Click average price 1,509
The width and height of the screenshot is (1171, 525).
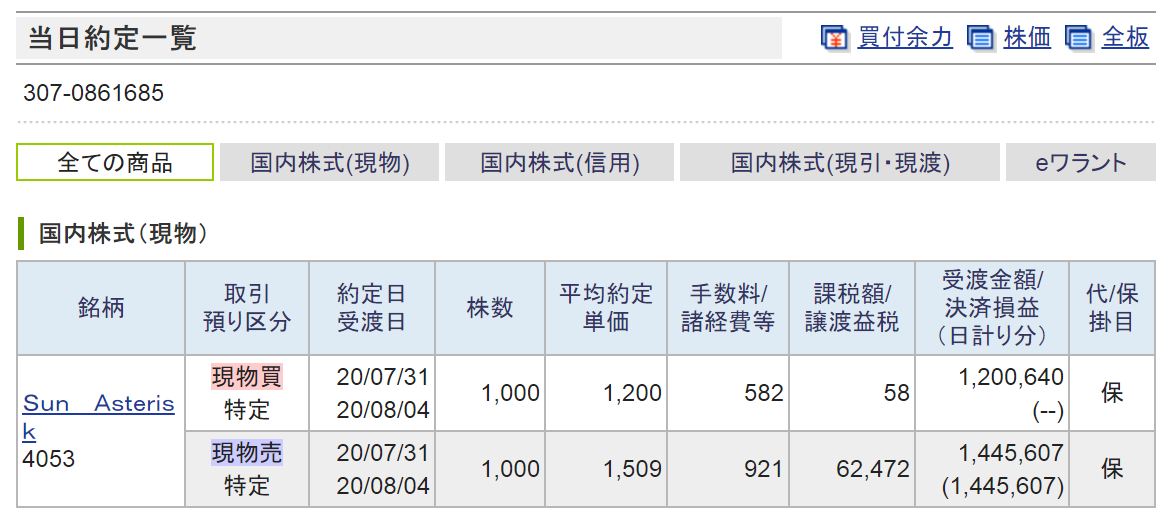coord(632,469)
